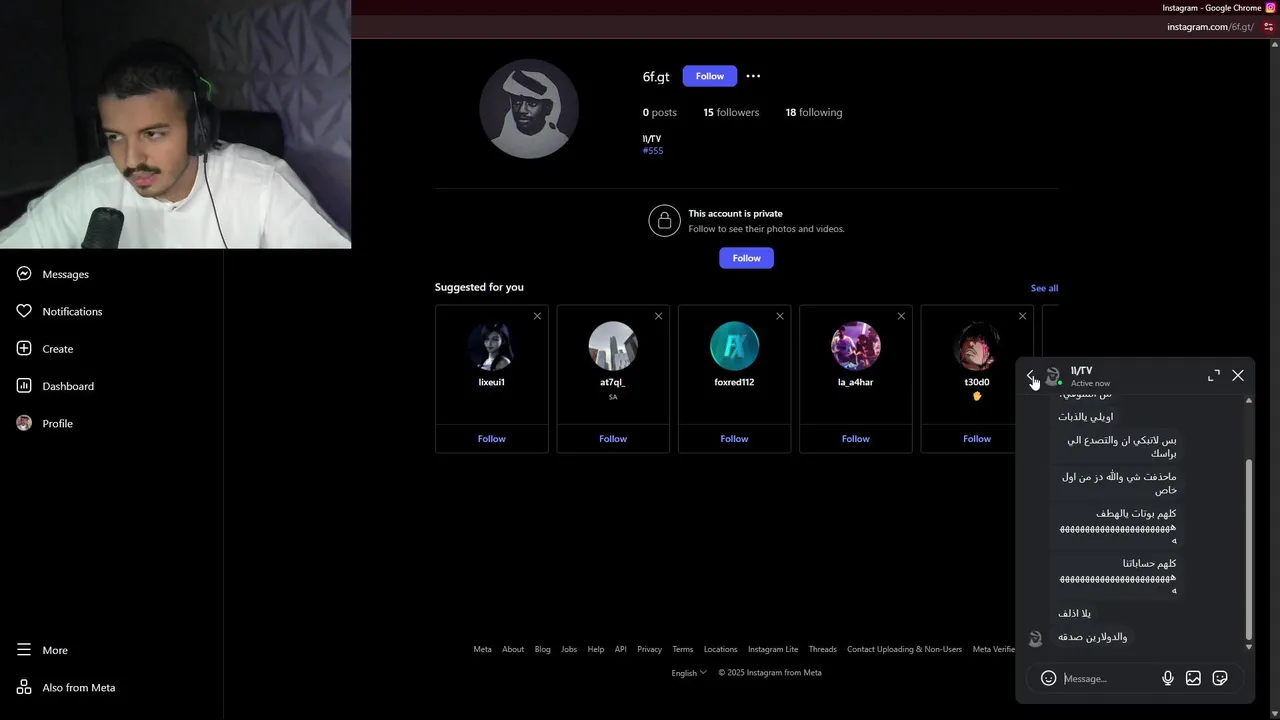Open 15 followers list

coord(731,112)
